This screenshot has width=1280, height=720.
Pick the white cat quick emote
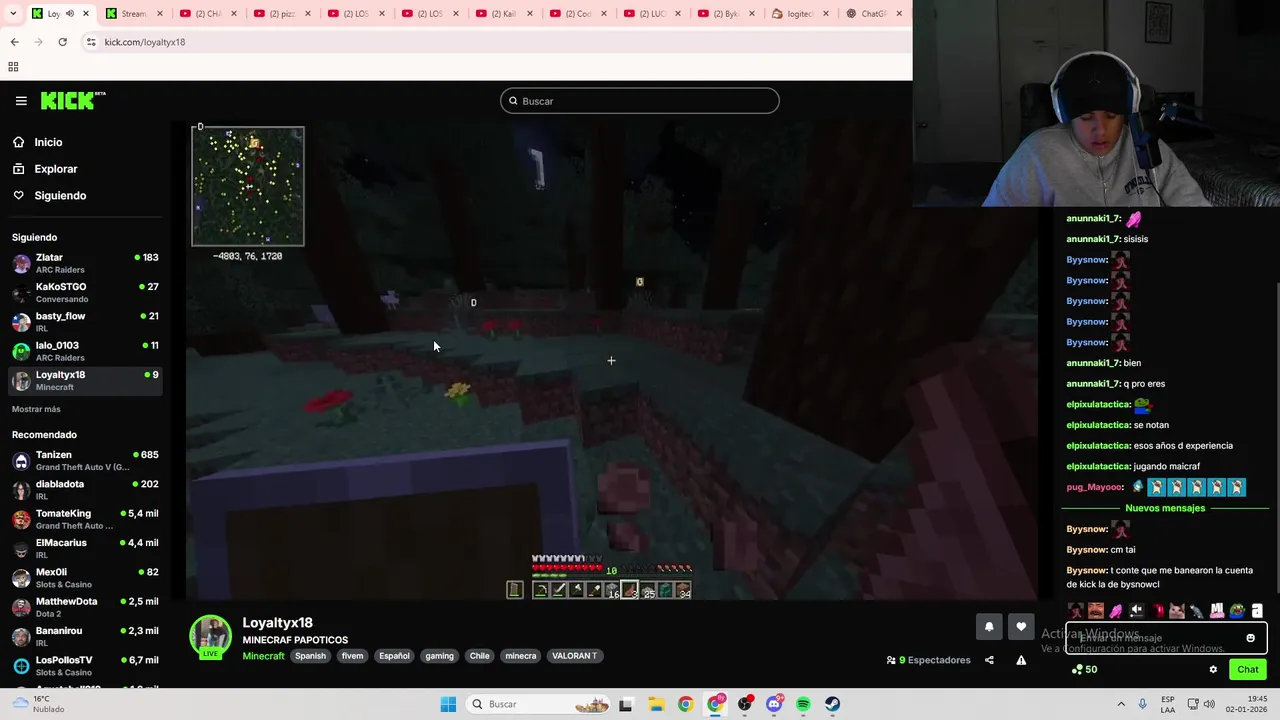coord(1177,611)
